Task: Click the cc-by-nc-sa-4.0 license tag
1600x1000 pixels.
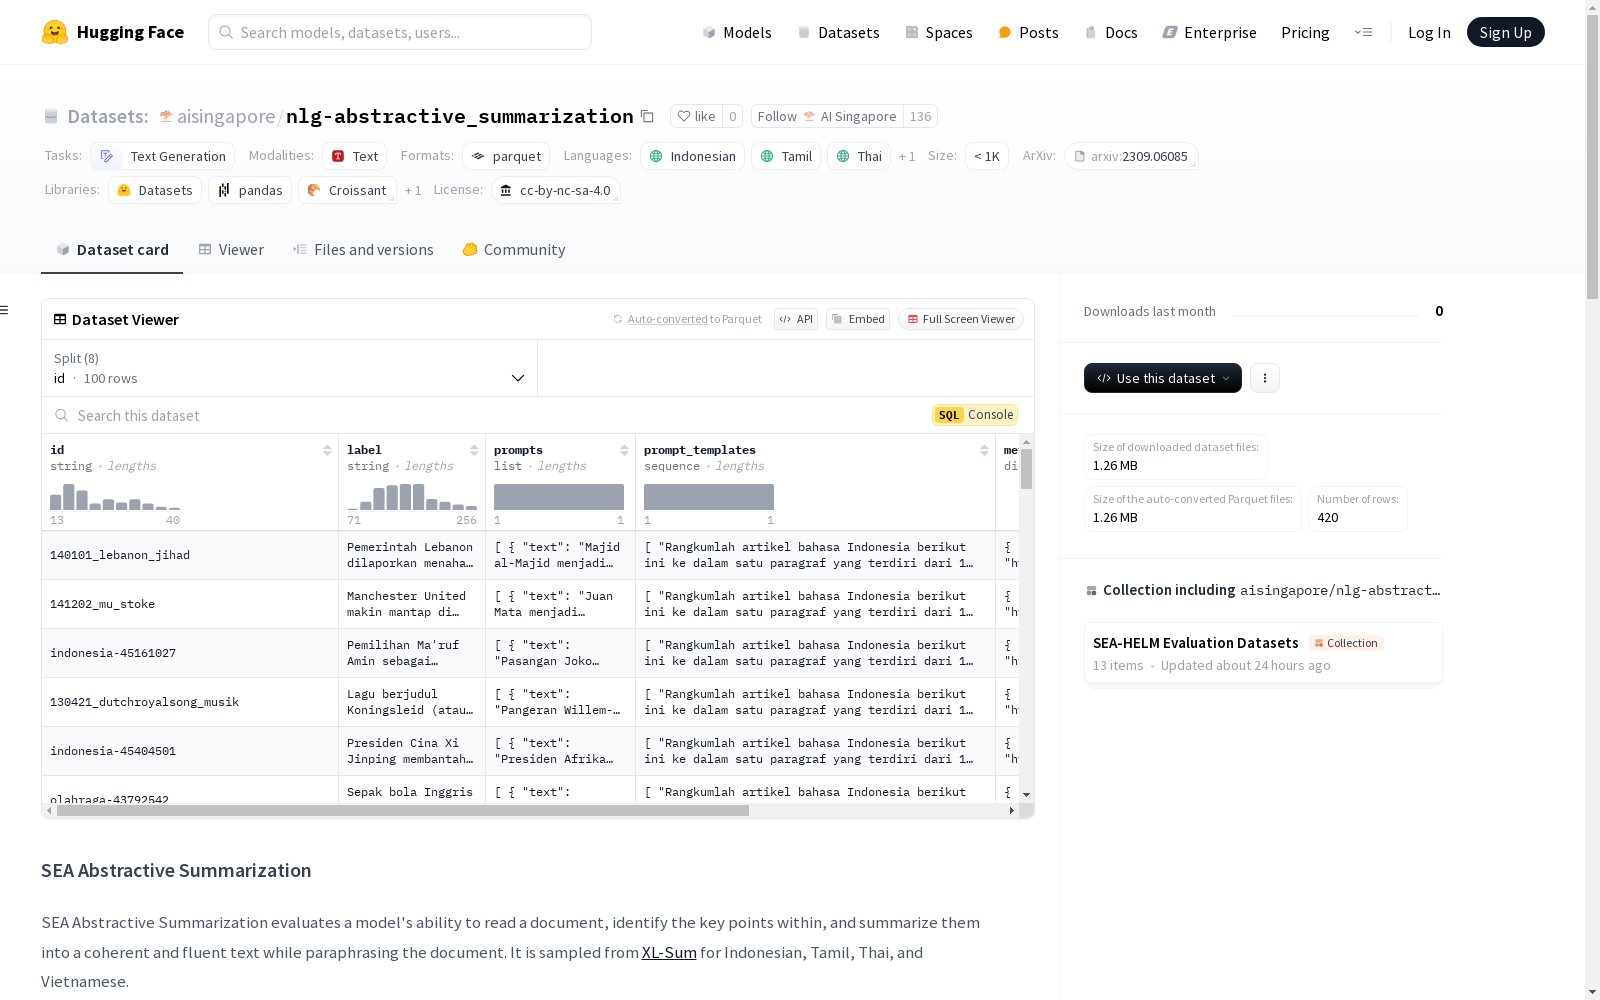Action: [555, 190]
